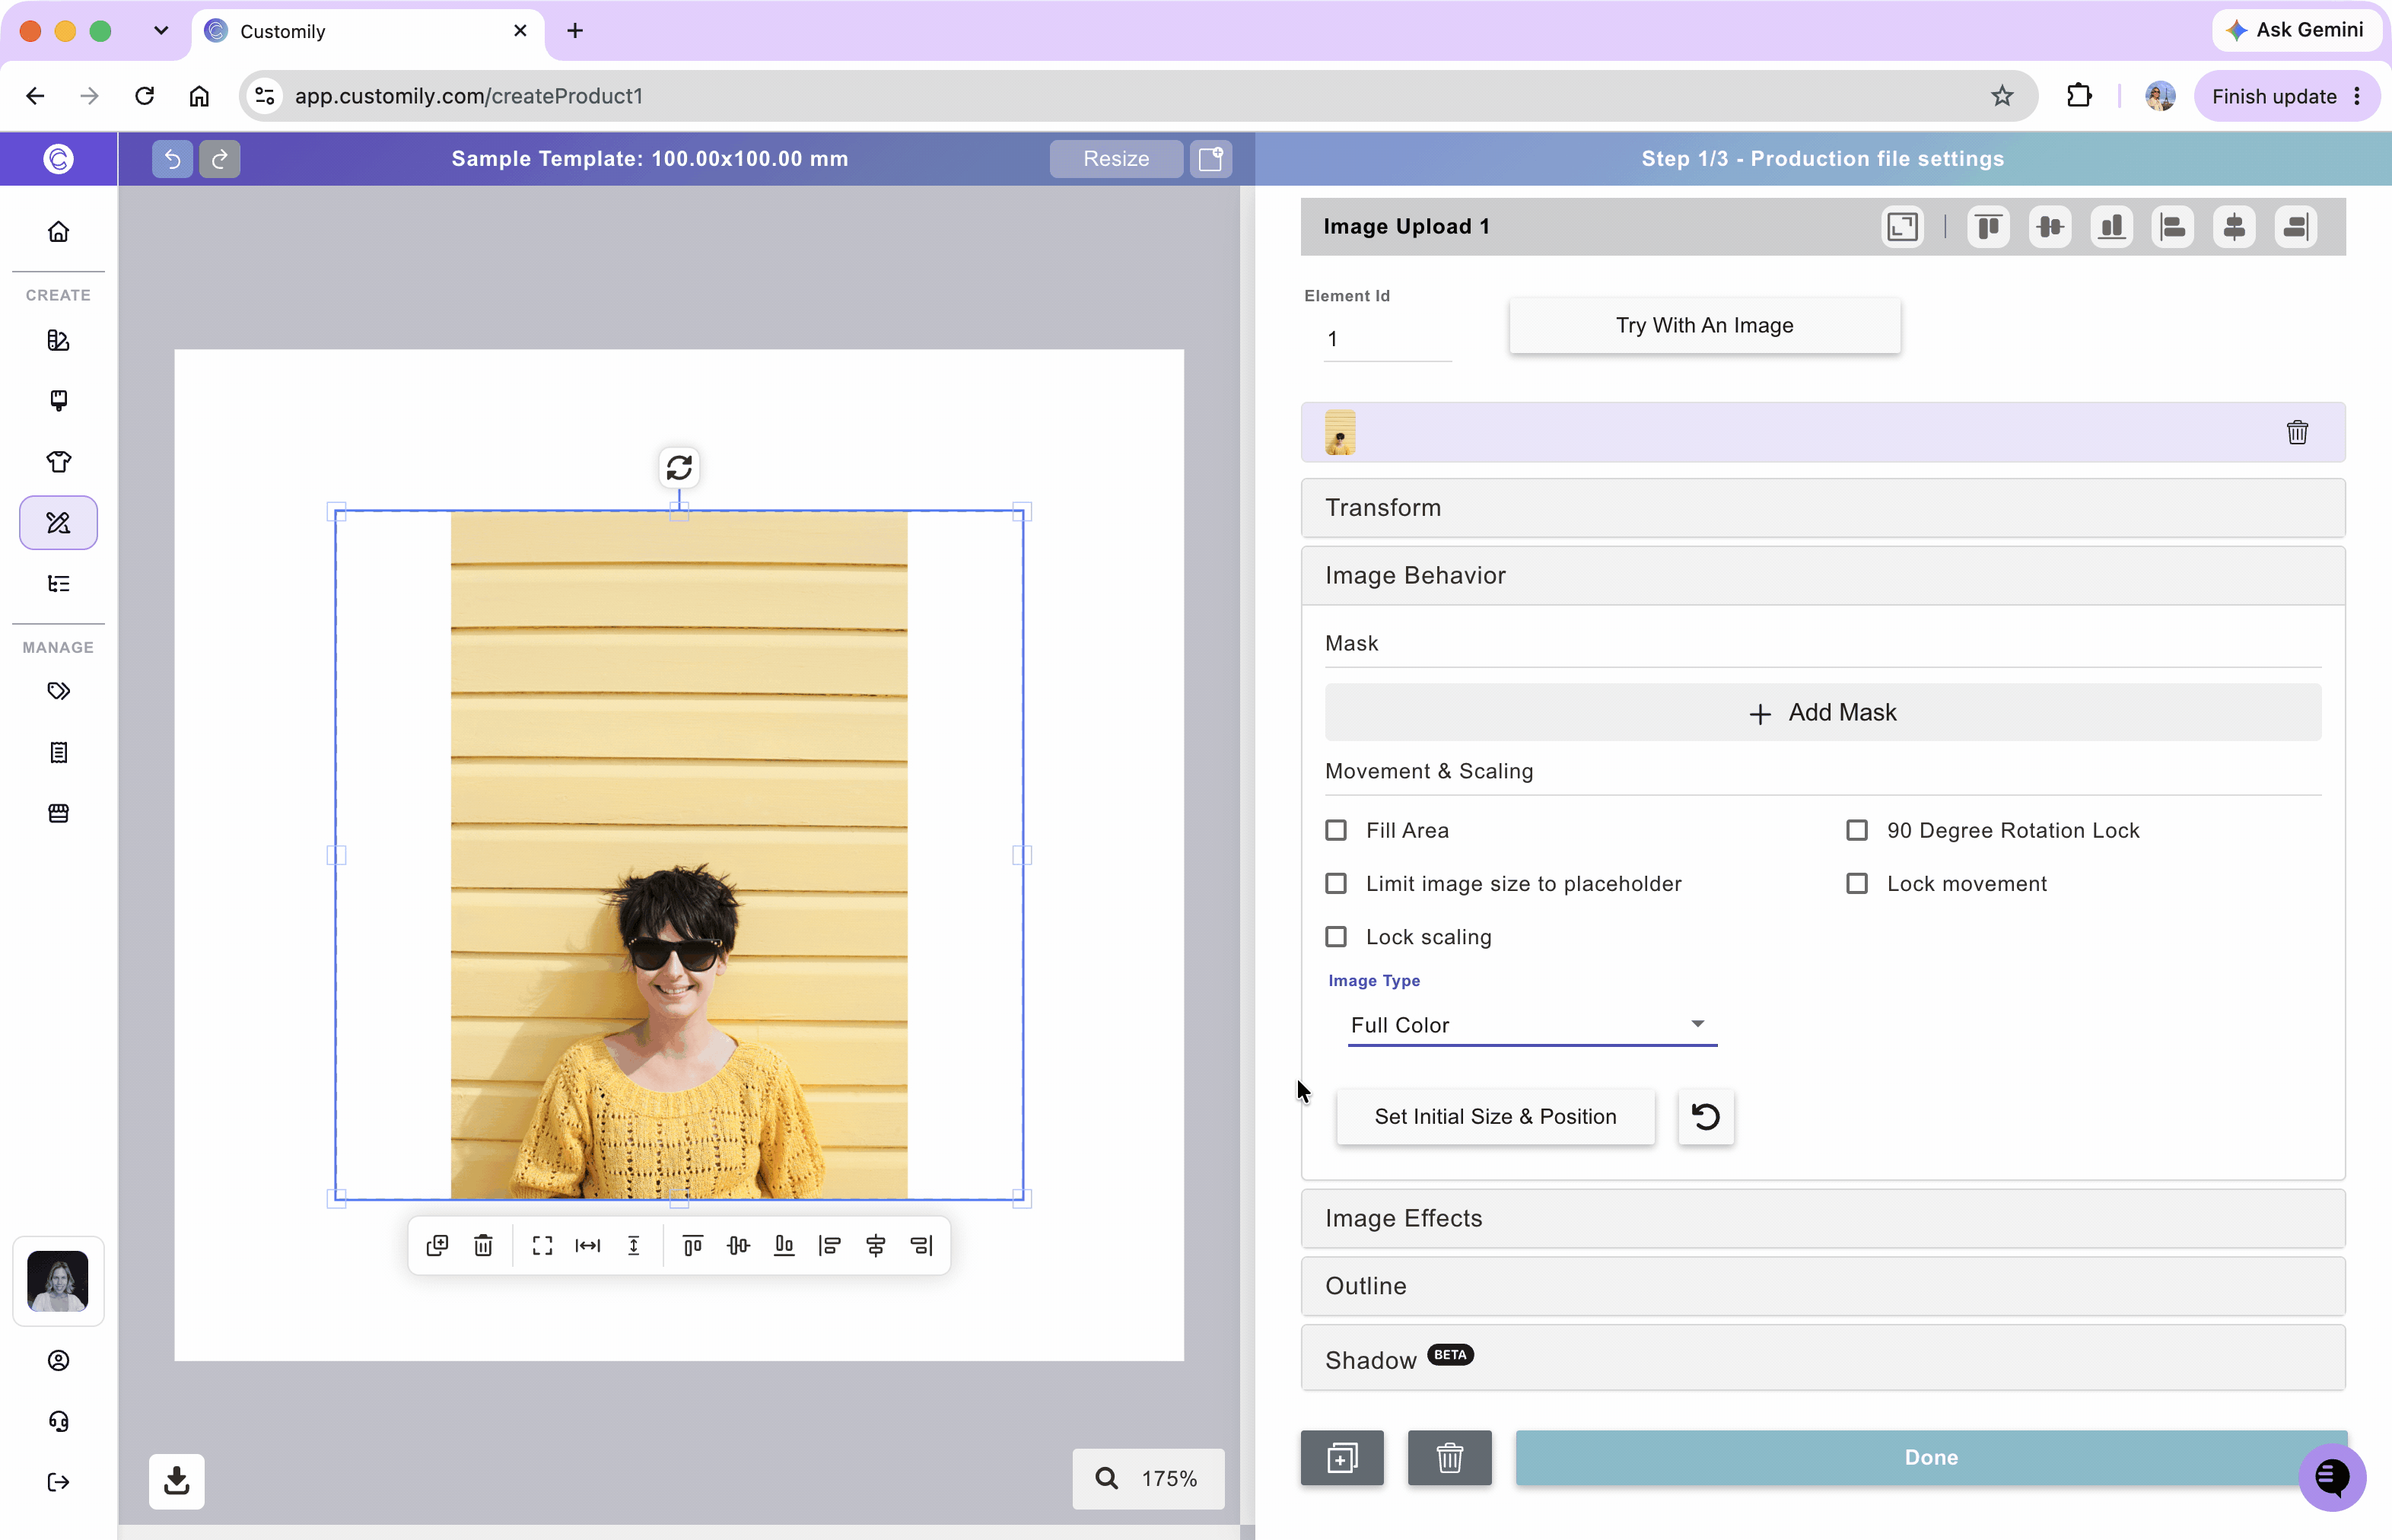Expand the Outline section

tap(1823, 1286)
